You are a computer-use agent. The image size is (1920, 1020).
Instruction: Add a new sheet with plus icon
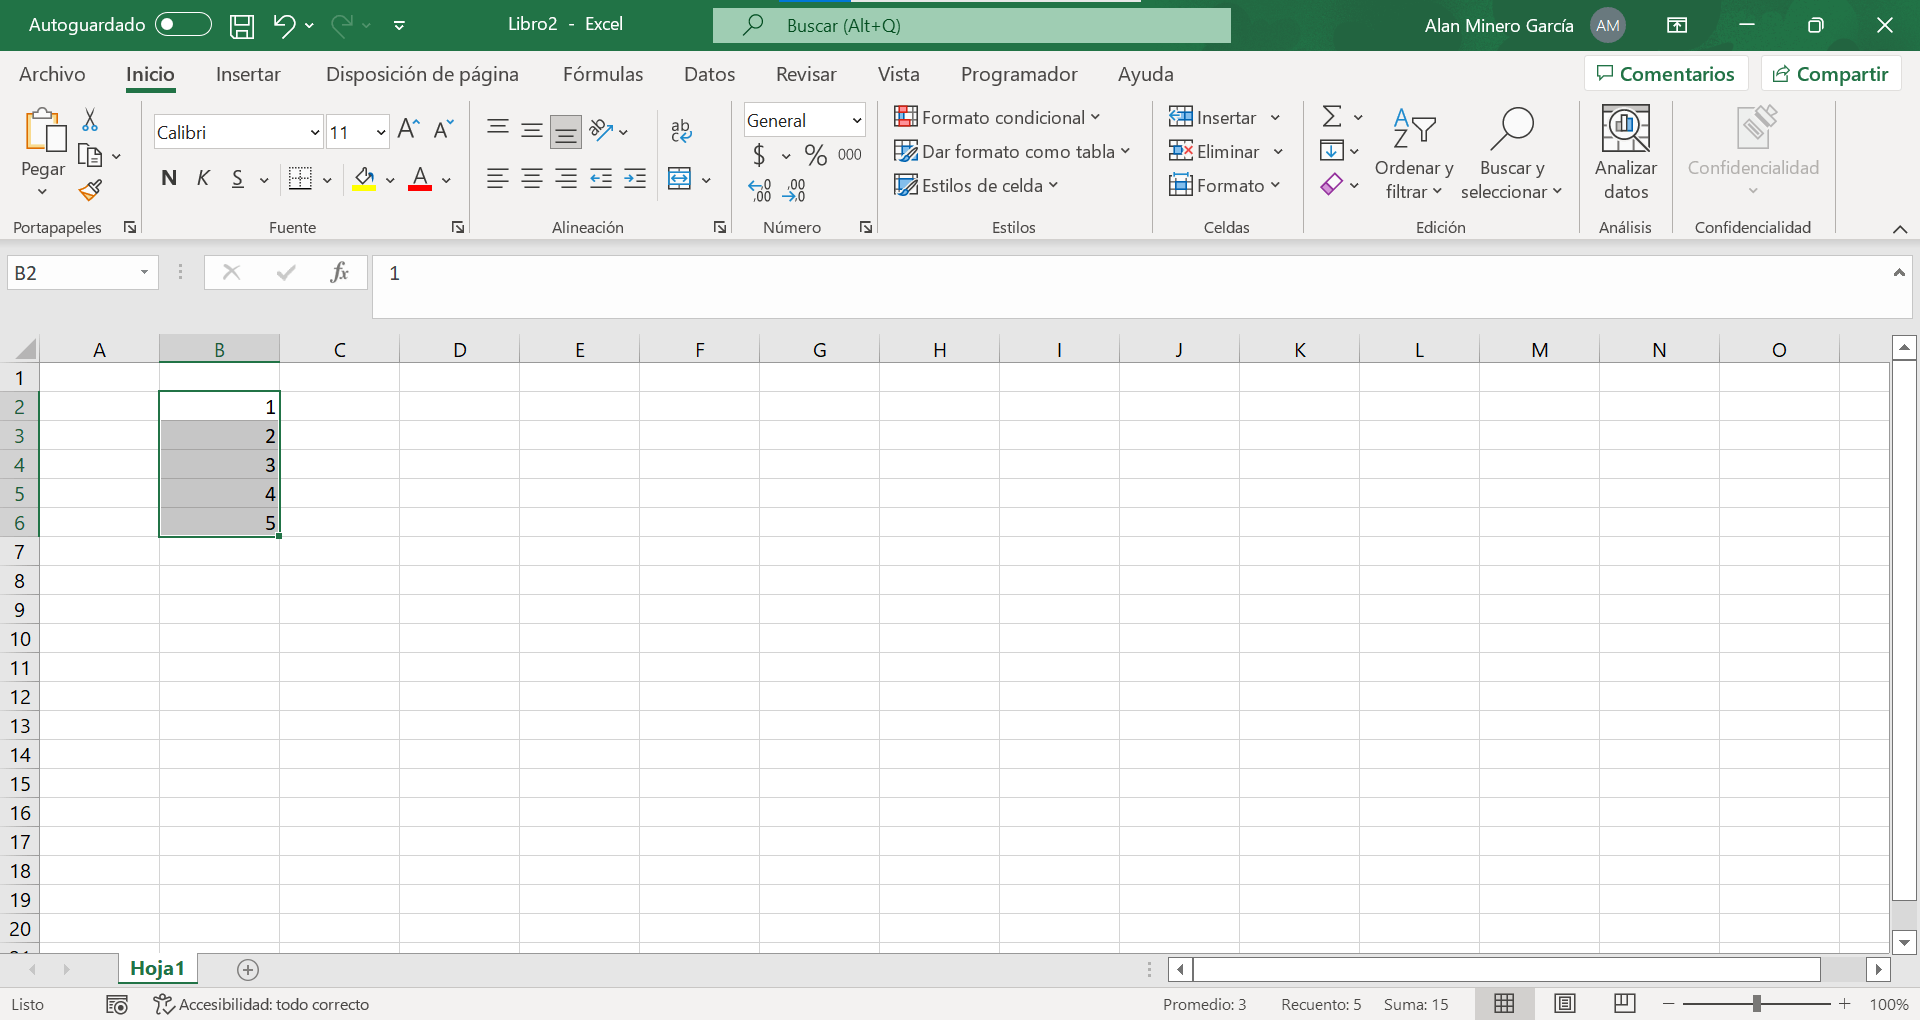[x=248, y=969]
